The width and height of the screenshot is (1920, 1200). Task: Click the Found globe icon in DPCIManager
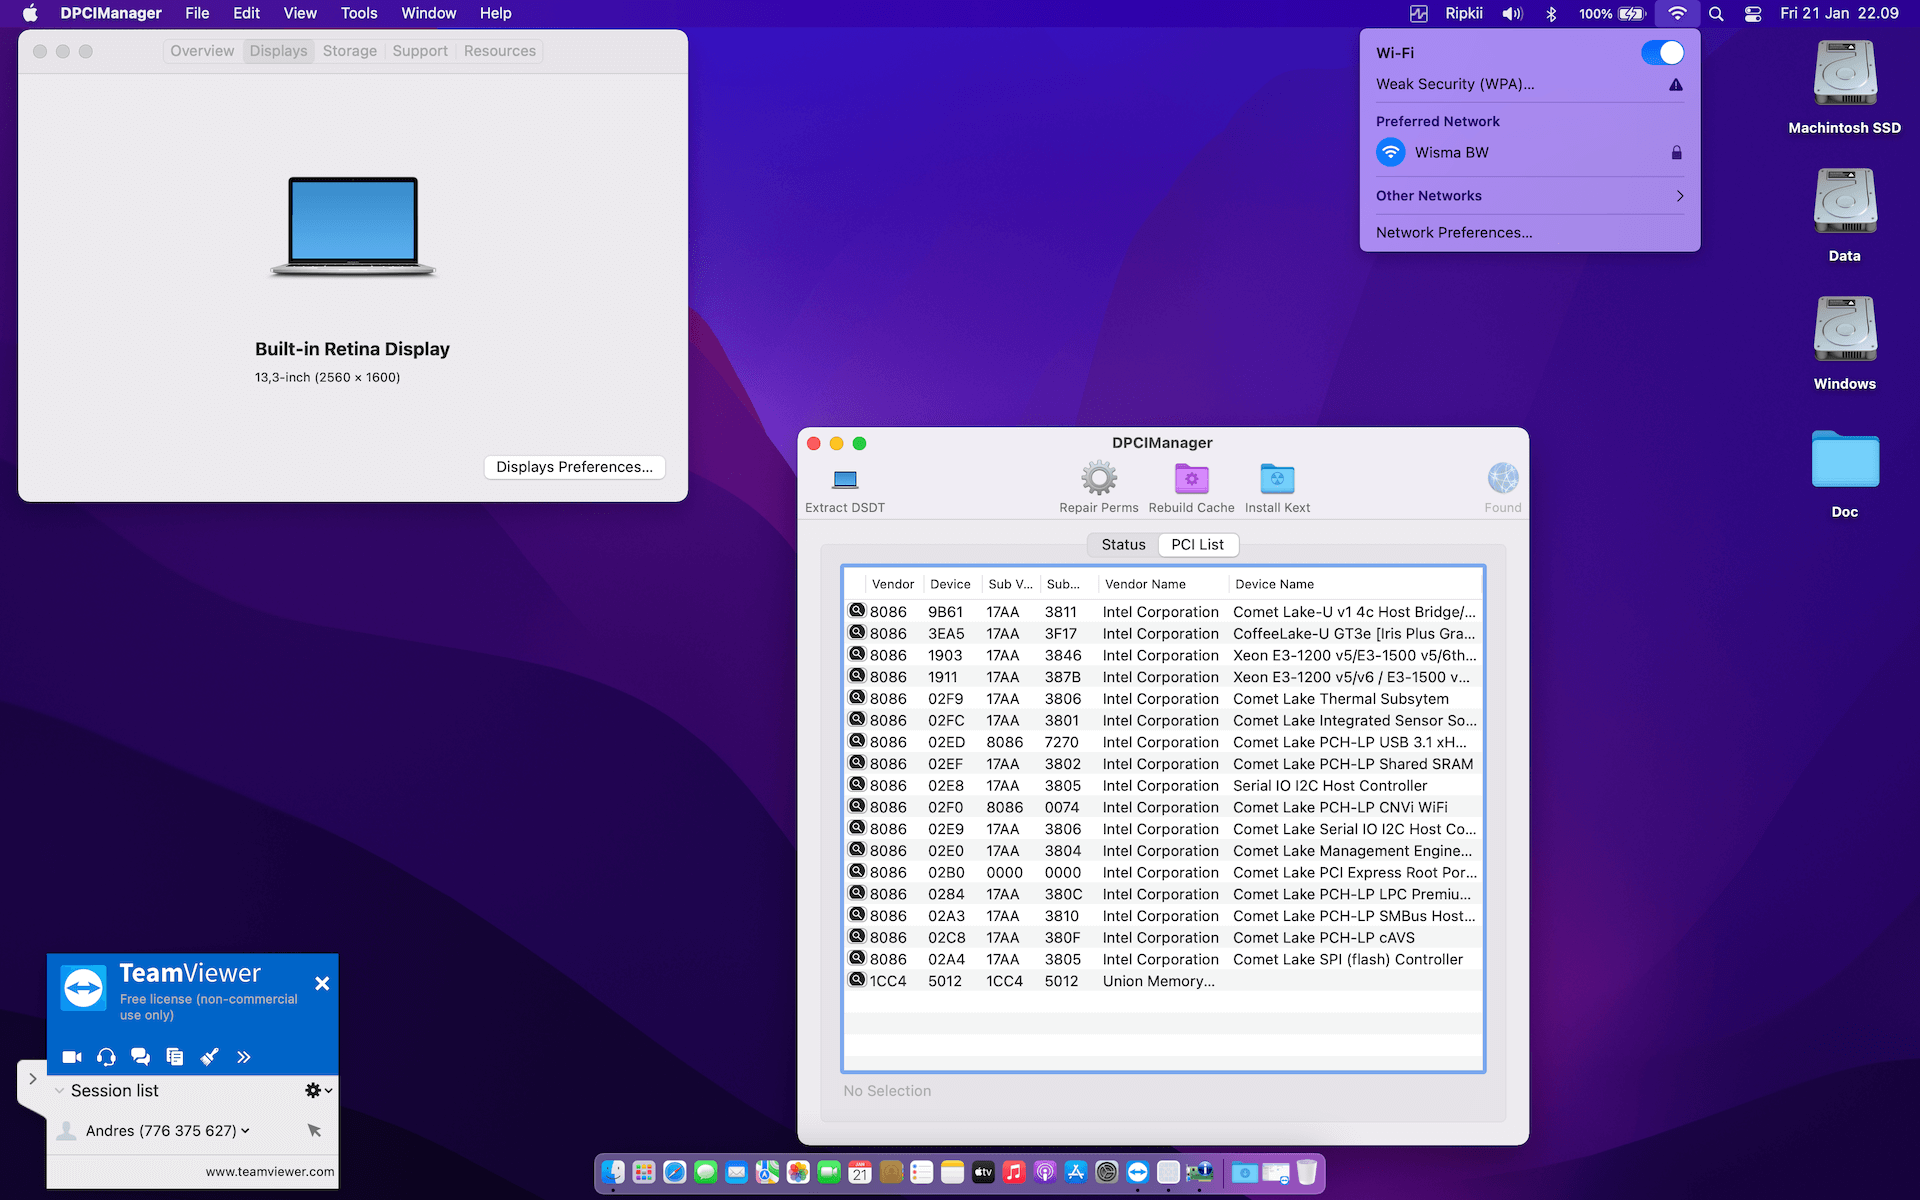pos(1503,478)
